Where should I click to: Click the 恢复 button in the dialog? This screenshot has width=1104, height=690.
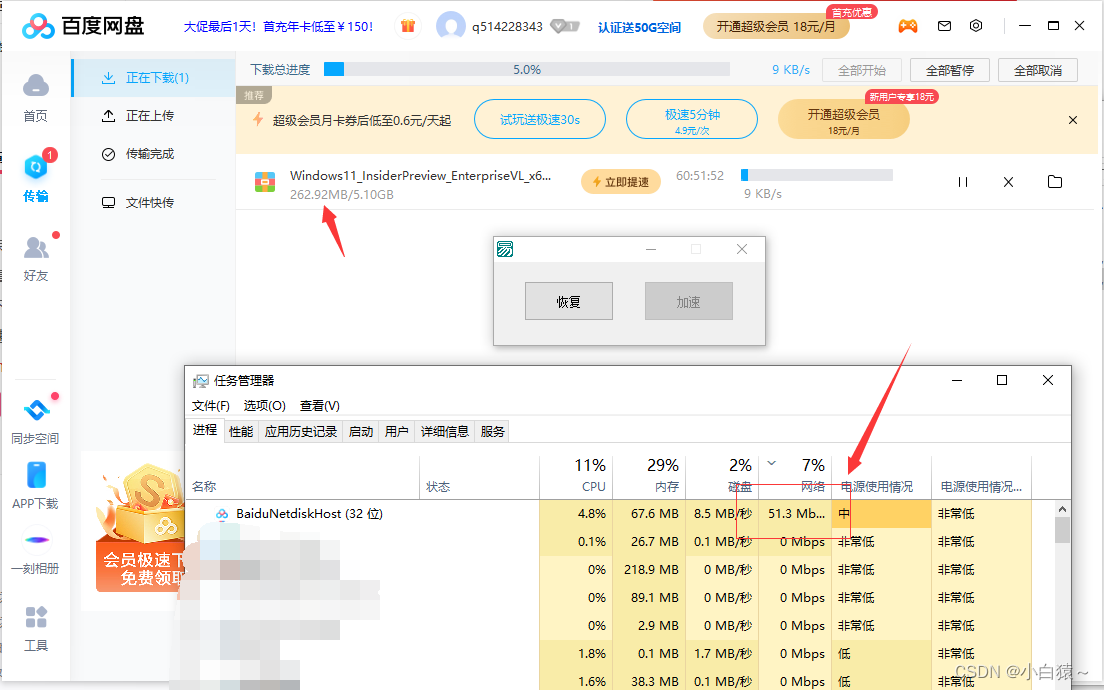click(569, 301)
